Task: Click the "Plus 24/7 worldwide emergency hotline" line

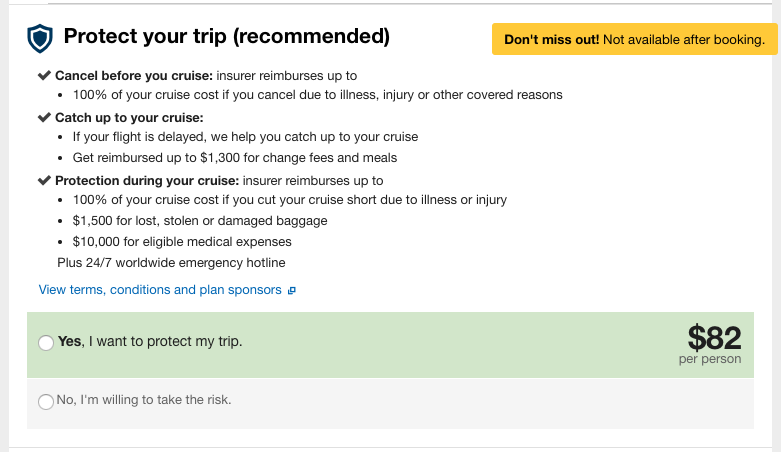Action: (x=171, y=263)
